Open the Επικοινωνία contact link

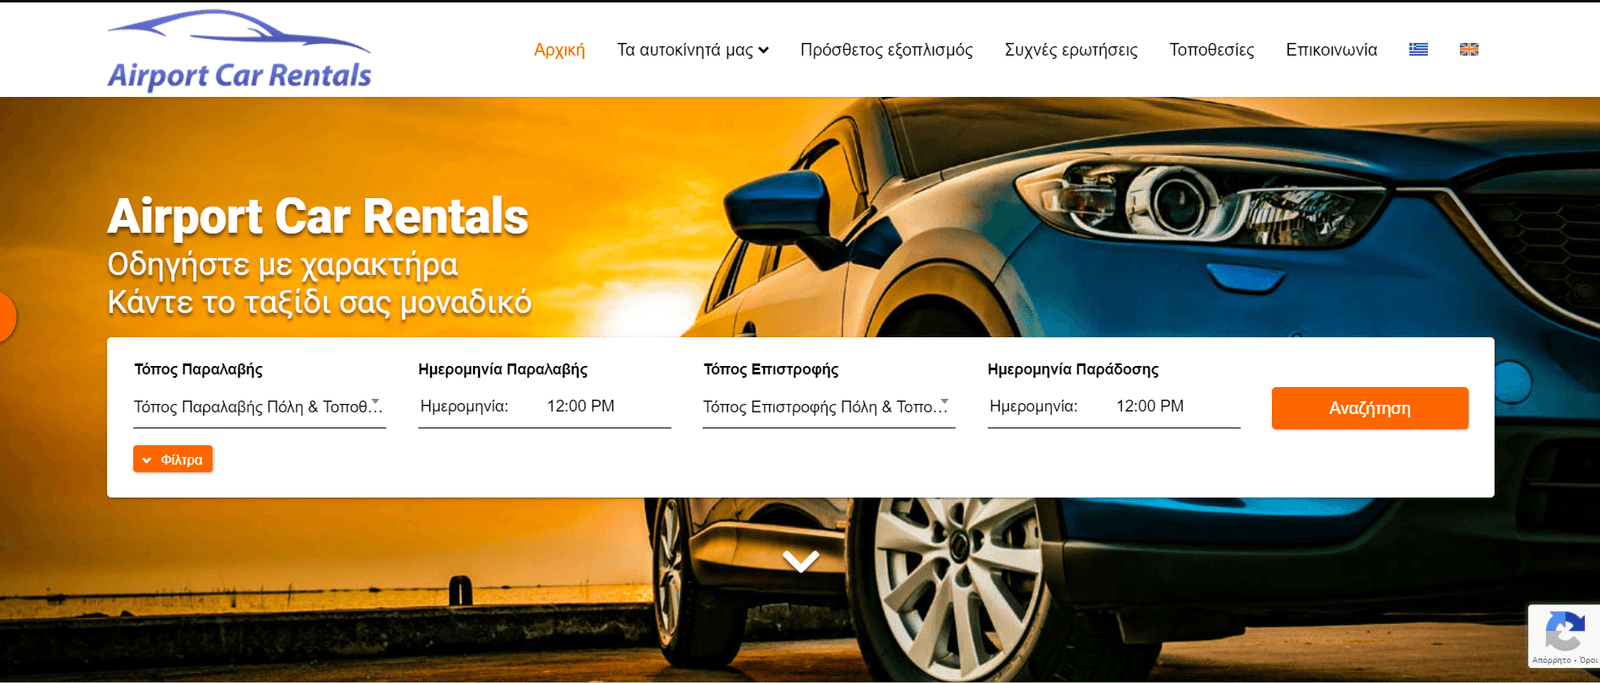1331,50
